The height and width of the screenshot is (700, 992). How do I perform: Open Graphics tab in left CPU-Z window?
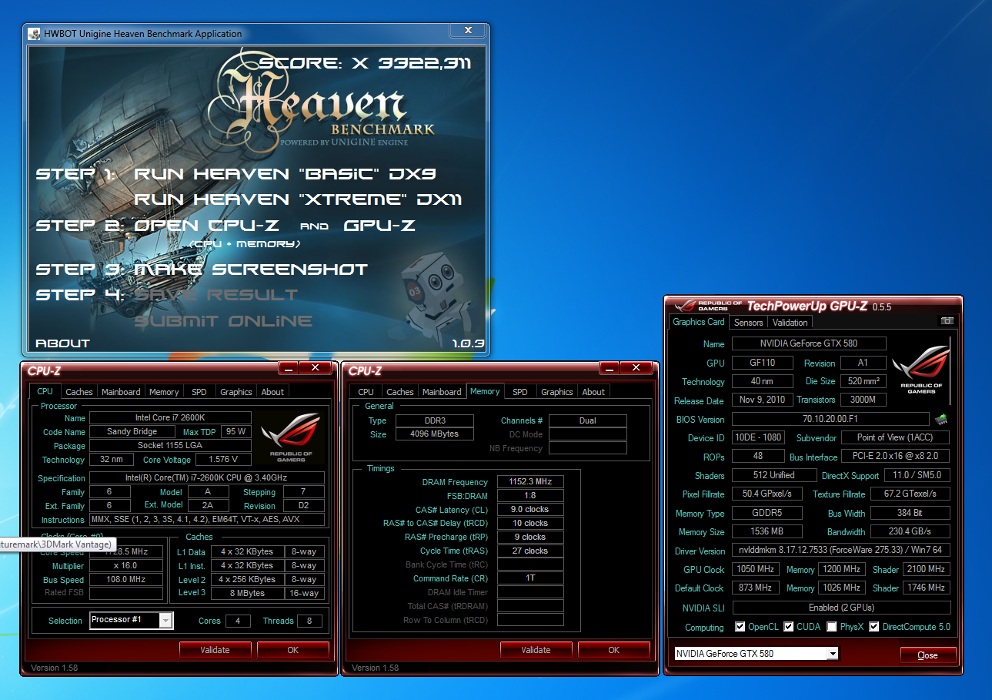(x=236, y=392)
